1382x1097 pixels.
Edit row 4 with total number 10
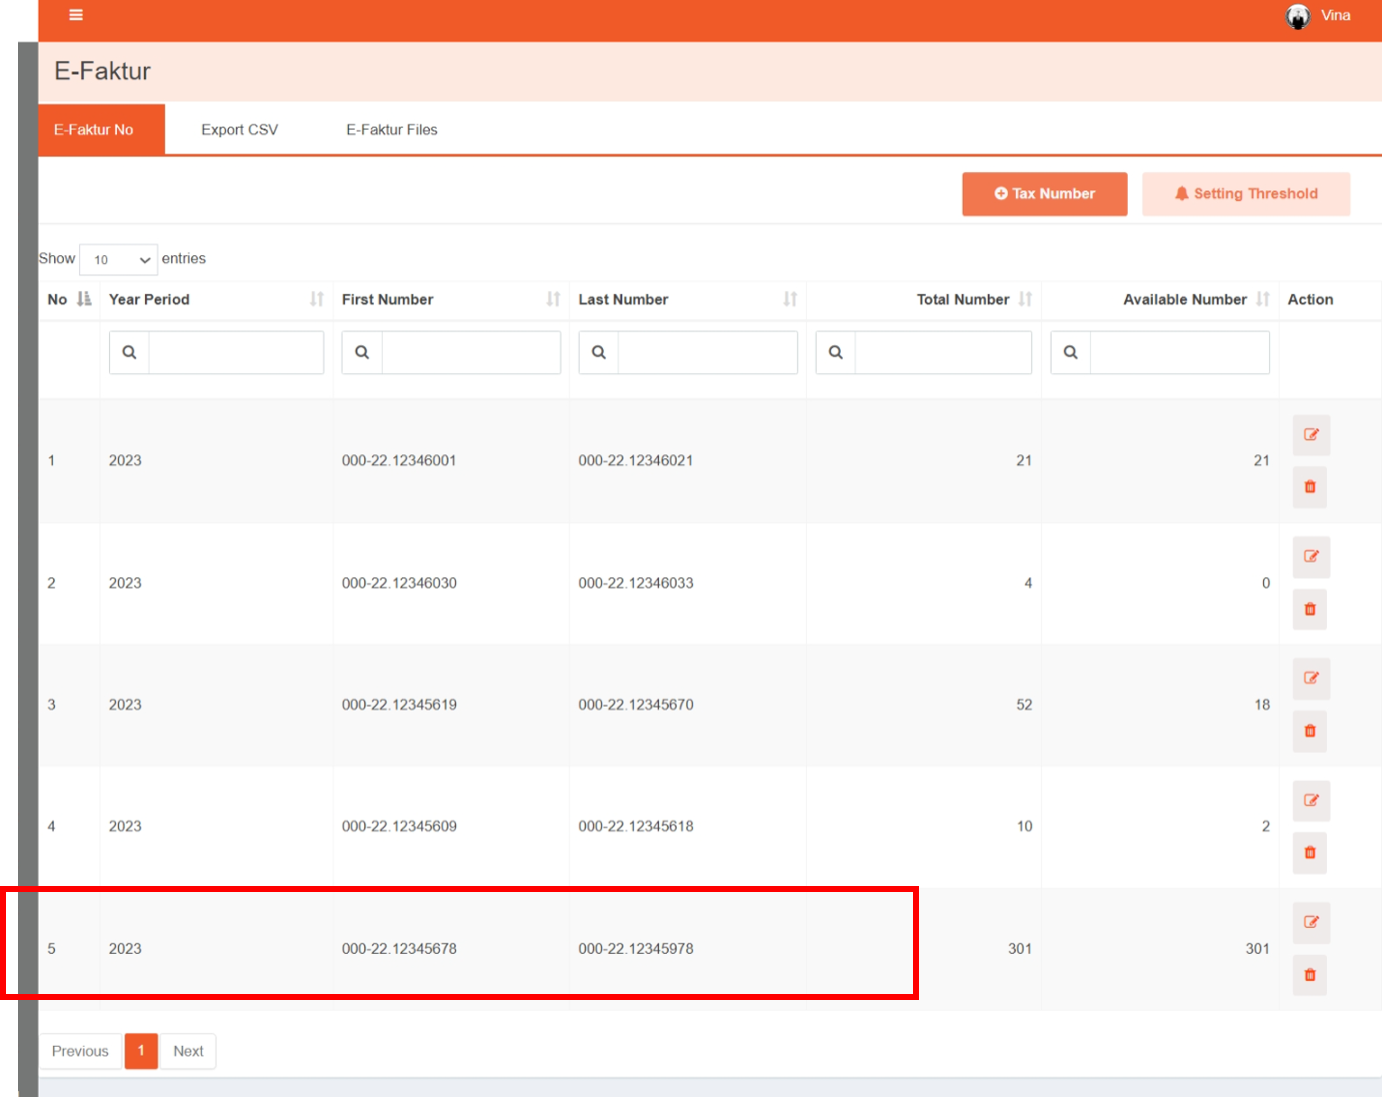tap(1310, 801)
